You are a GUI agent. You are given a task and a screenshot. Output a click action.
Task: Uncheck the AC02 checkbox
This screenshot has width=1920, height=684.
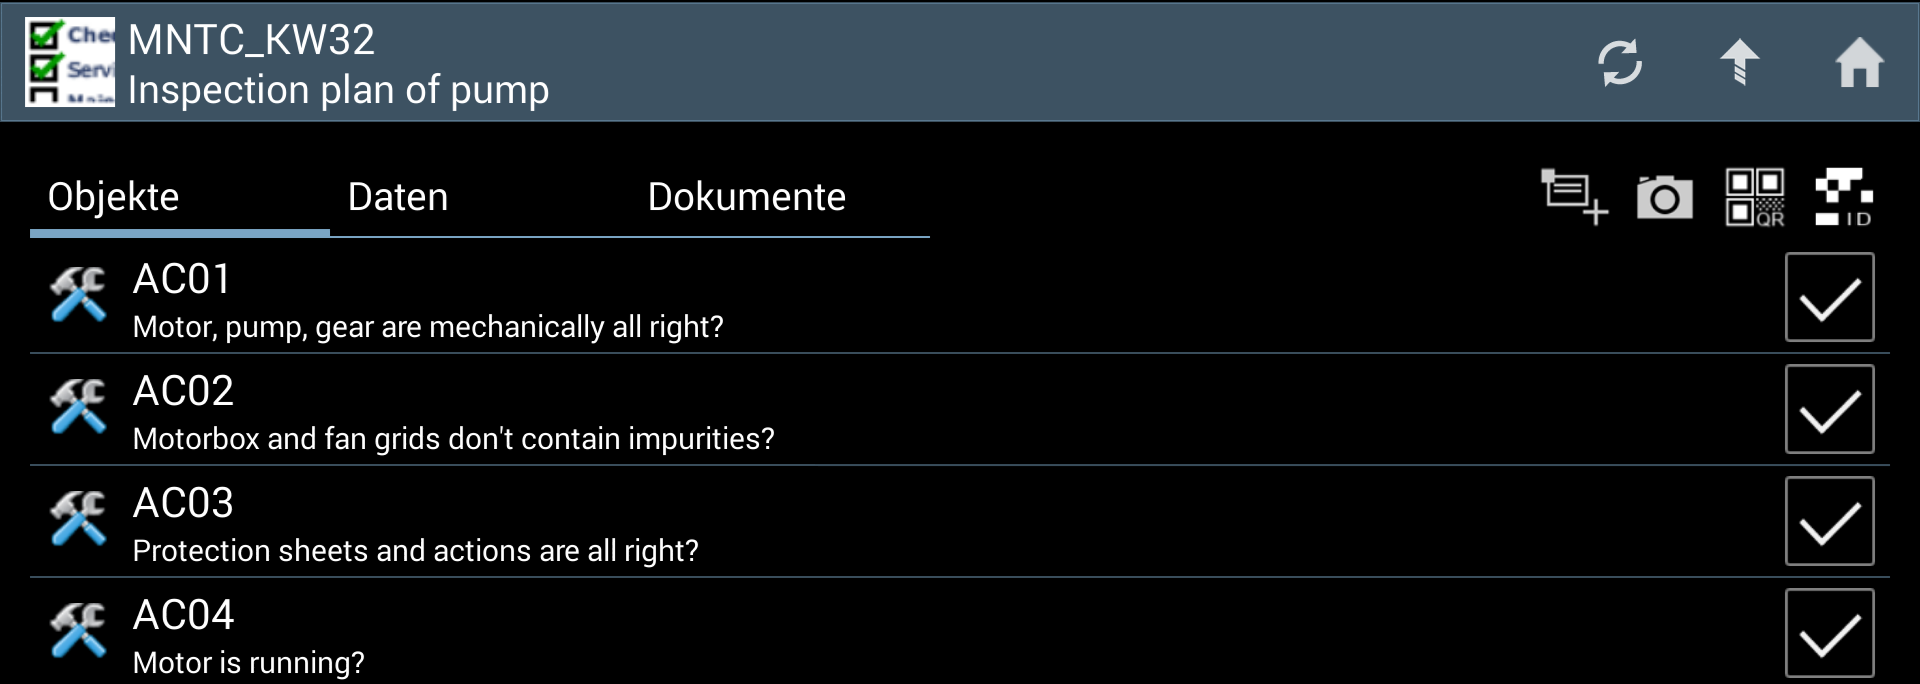pos(1829,409)
